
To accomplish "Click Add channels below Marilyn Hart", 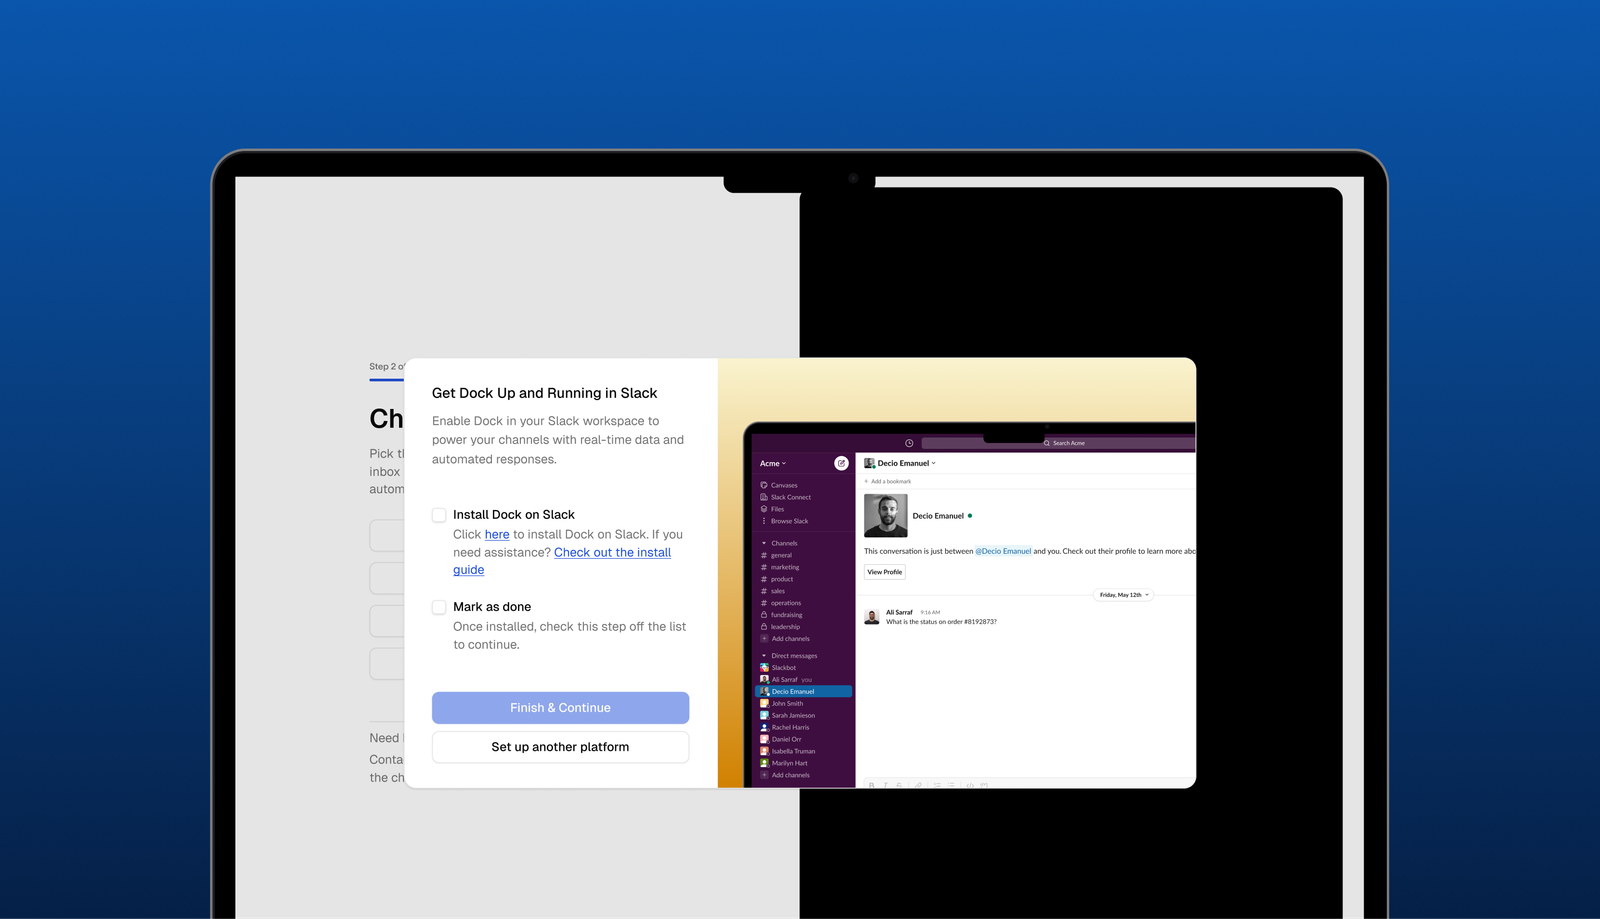I will (785, 775).
